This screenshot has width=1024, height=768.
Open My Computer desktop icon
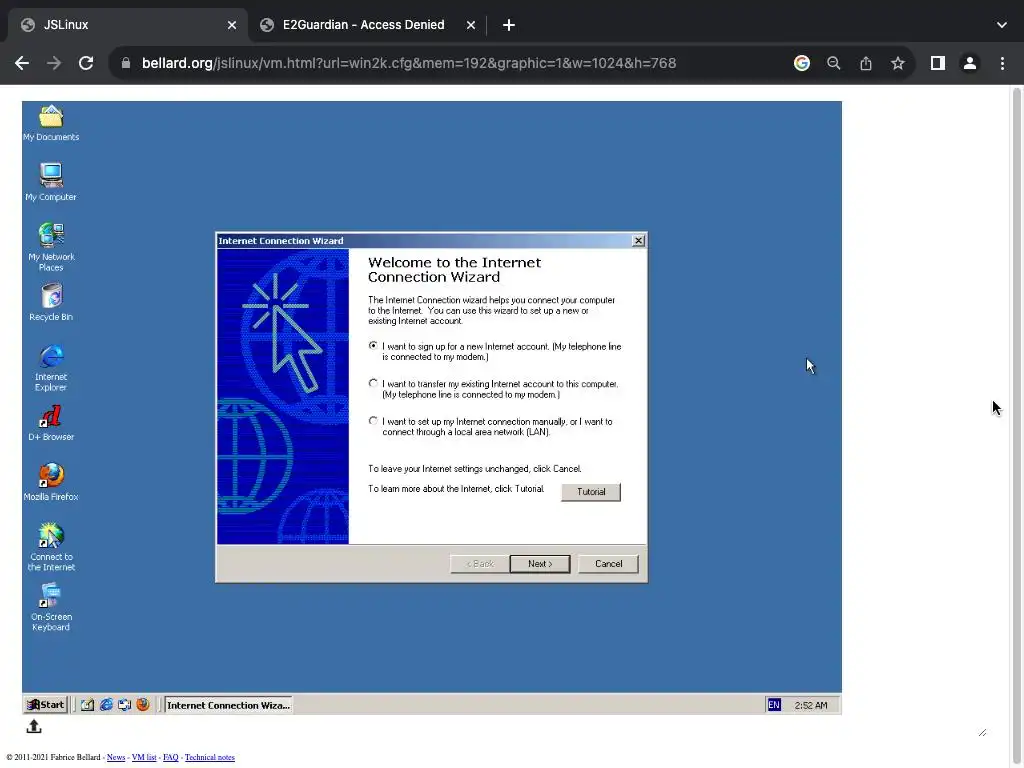pyautogui.click(x=51, y=182)
